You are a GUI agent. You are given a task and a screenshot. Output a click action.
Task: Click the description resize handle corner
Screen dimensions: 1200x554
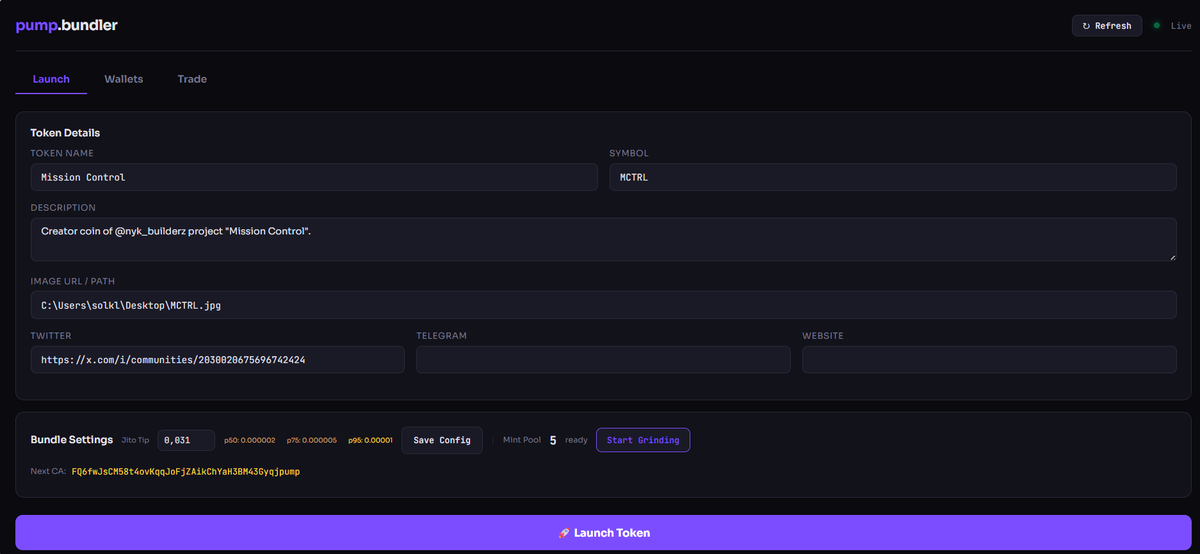click(x=1171, y=257)
